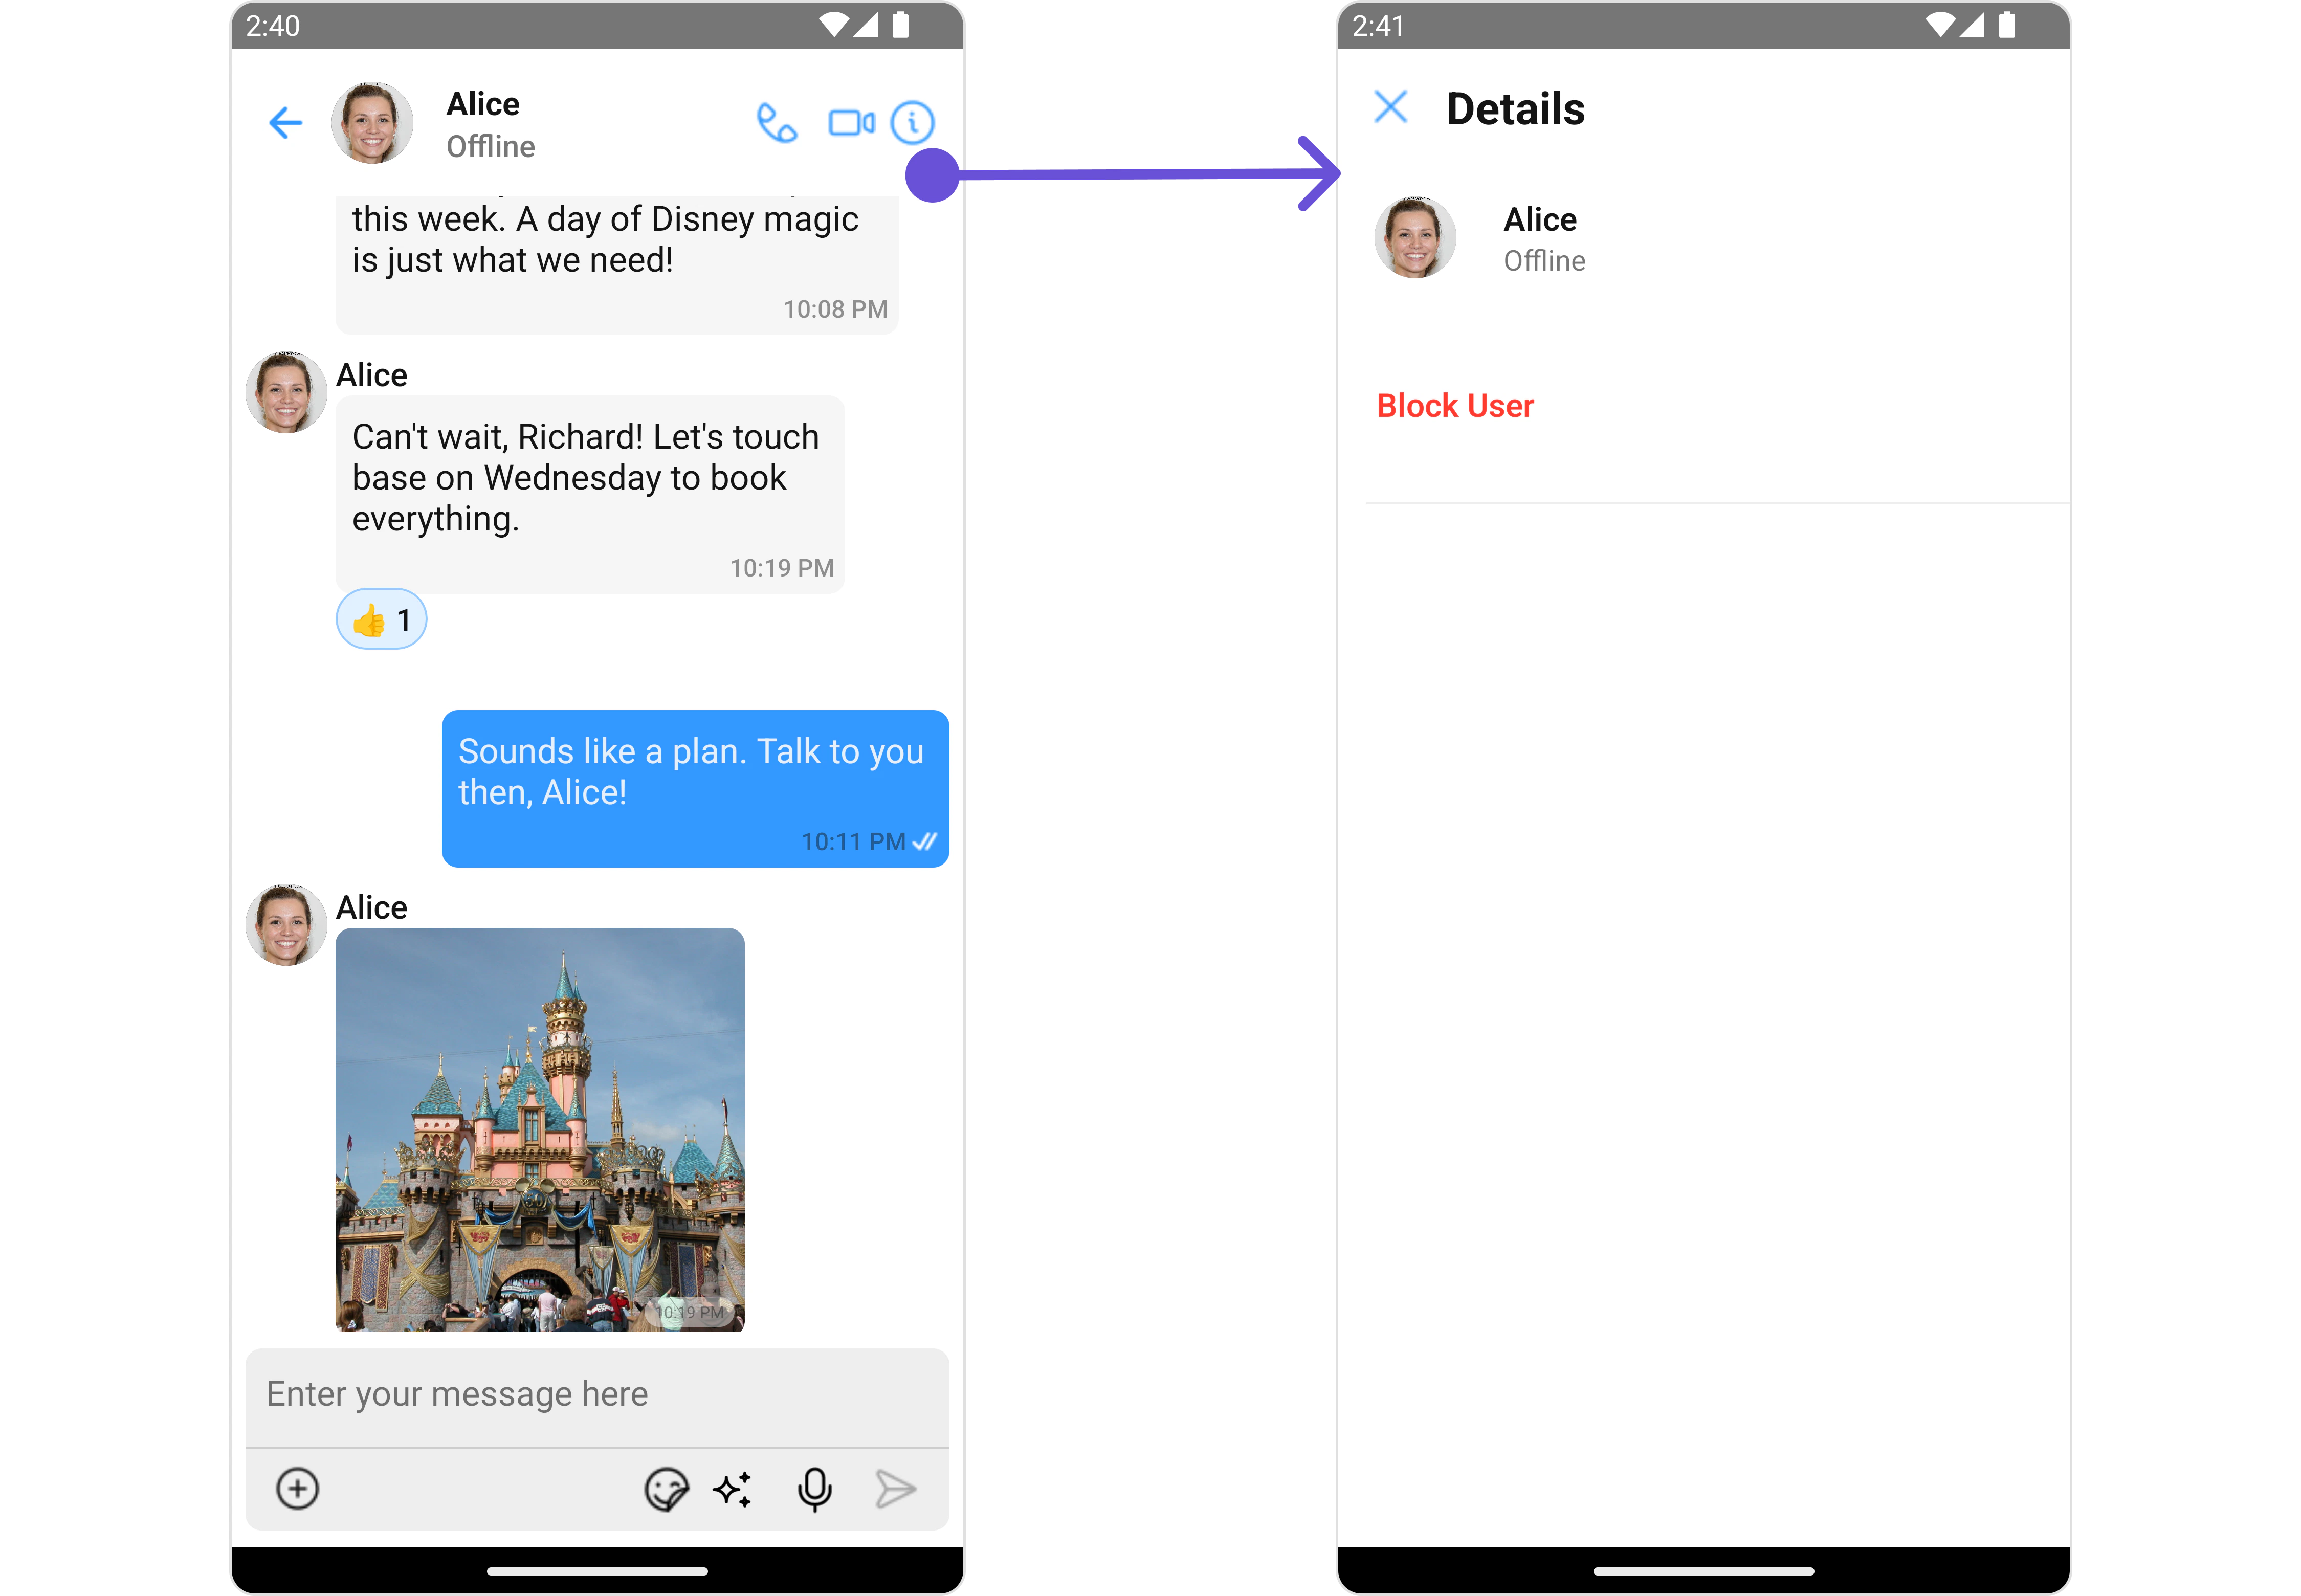The image size is (2301, 1596).
Task: Start a voice call with Alice
Action: (x=776, y=123)
